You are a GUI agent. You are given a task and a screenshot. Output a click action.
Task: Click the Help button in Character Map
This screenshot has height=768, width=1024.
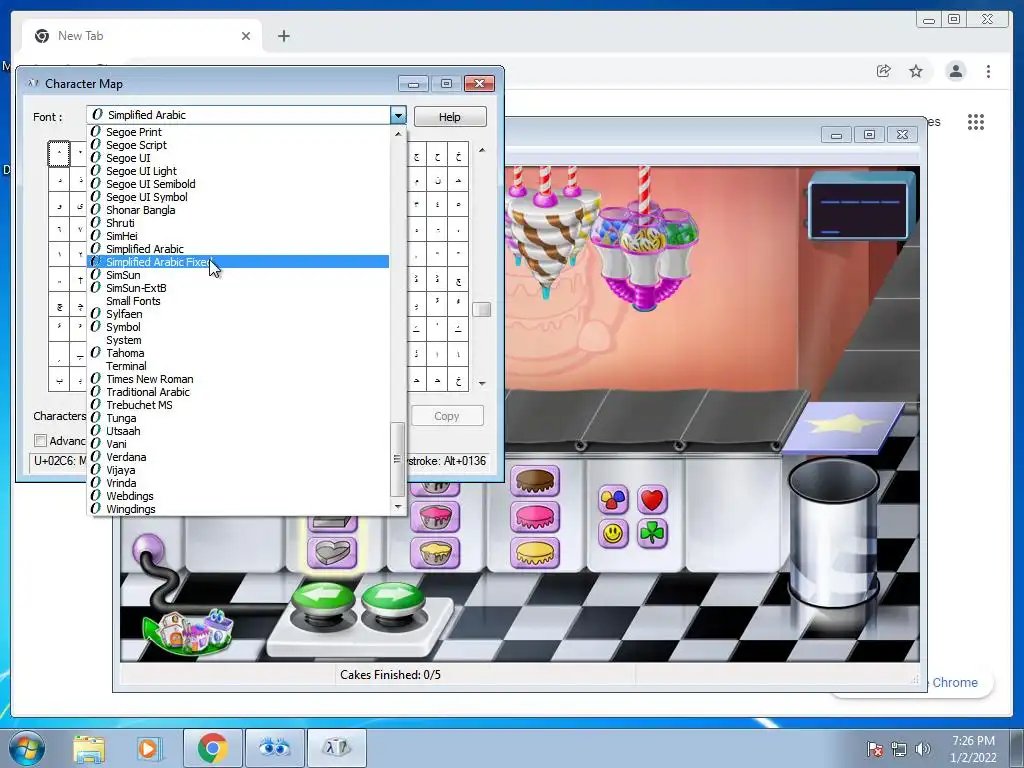(449, 117)
